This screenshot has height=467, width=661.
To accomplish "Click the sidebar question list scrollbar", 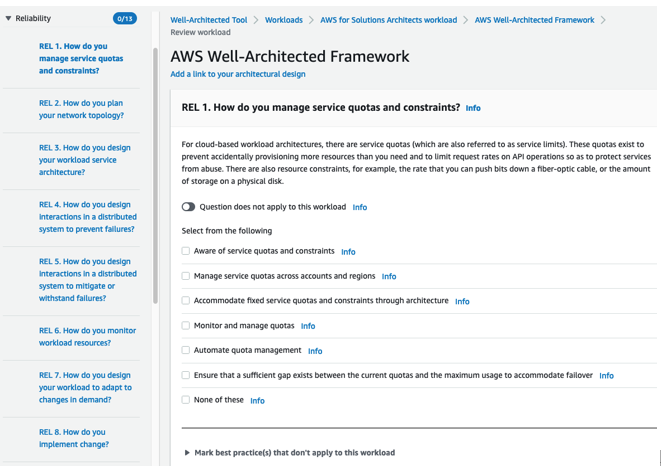I will click(x=155, y=175).
